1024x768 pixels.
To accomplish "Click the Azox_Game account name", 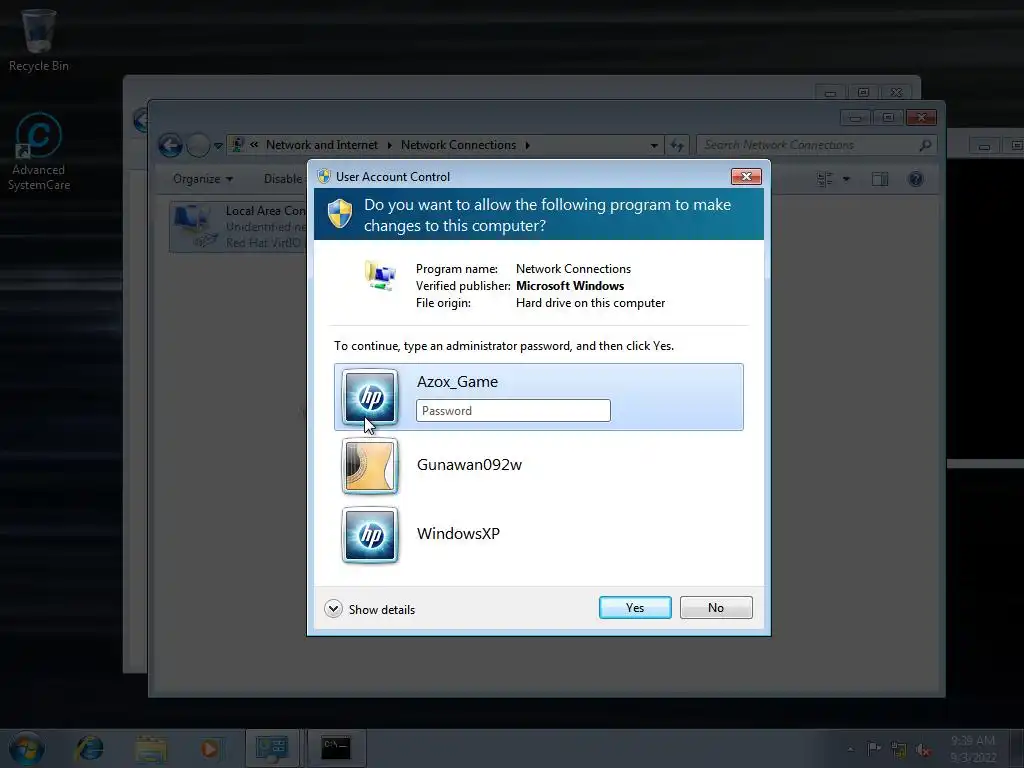I will point(457,382).
